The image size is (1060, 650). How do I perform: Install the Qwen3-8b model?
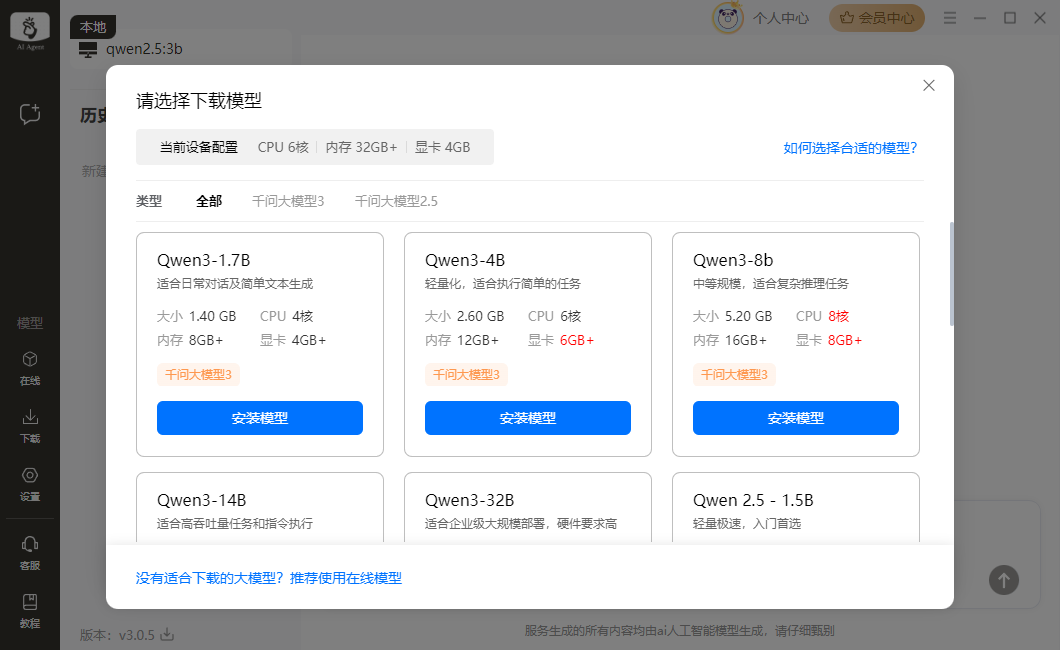coord(796,418)
